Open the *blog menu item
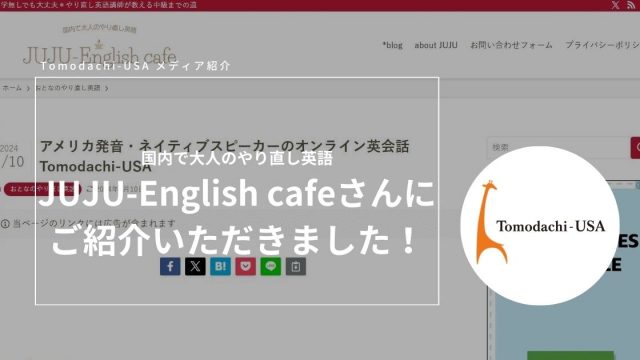This screenshot has width=640, height=360. pos(392,45)
